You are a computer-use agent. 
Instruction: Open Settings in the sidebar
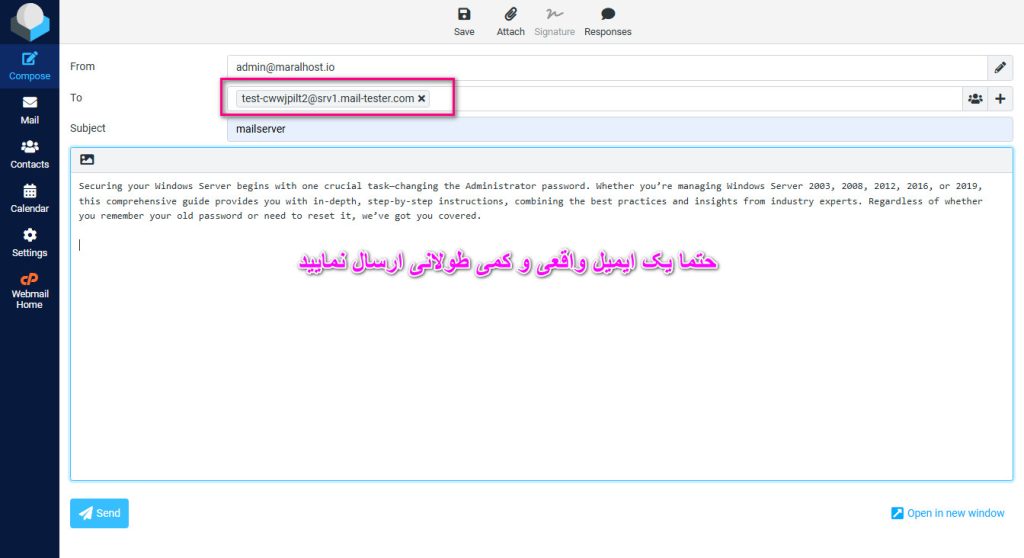point(29,242)
